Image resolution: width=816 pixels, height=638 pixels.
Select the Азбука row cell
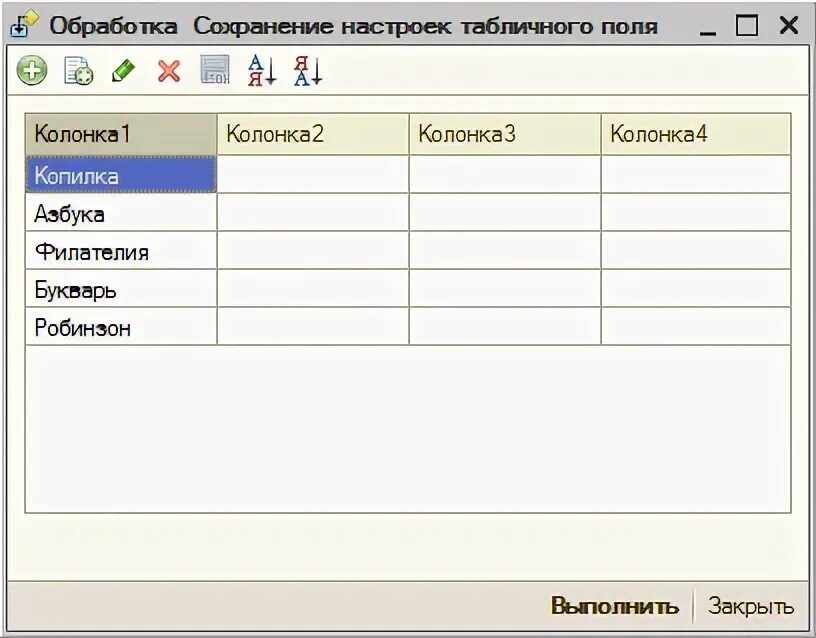[121, 212]
